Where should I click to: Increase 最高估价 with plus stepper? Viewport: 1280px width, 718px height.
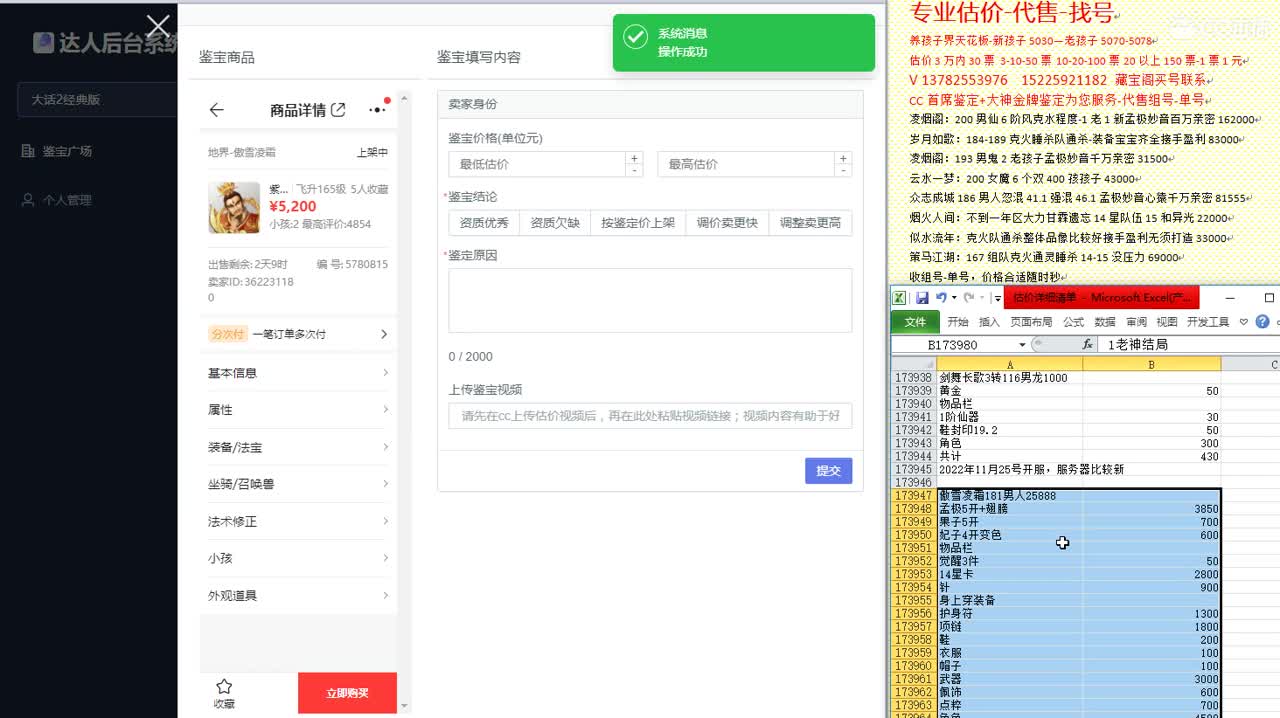click(843, 158)
